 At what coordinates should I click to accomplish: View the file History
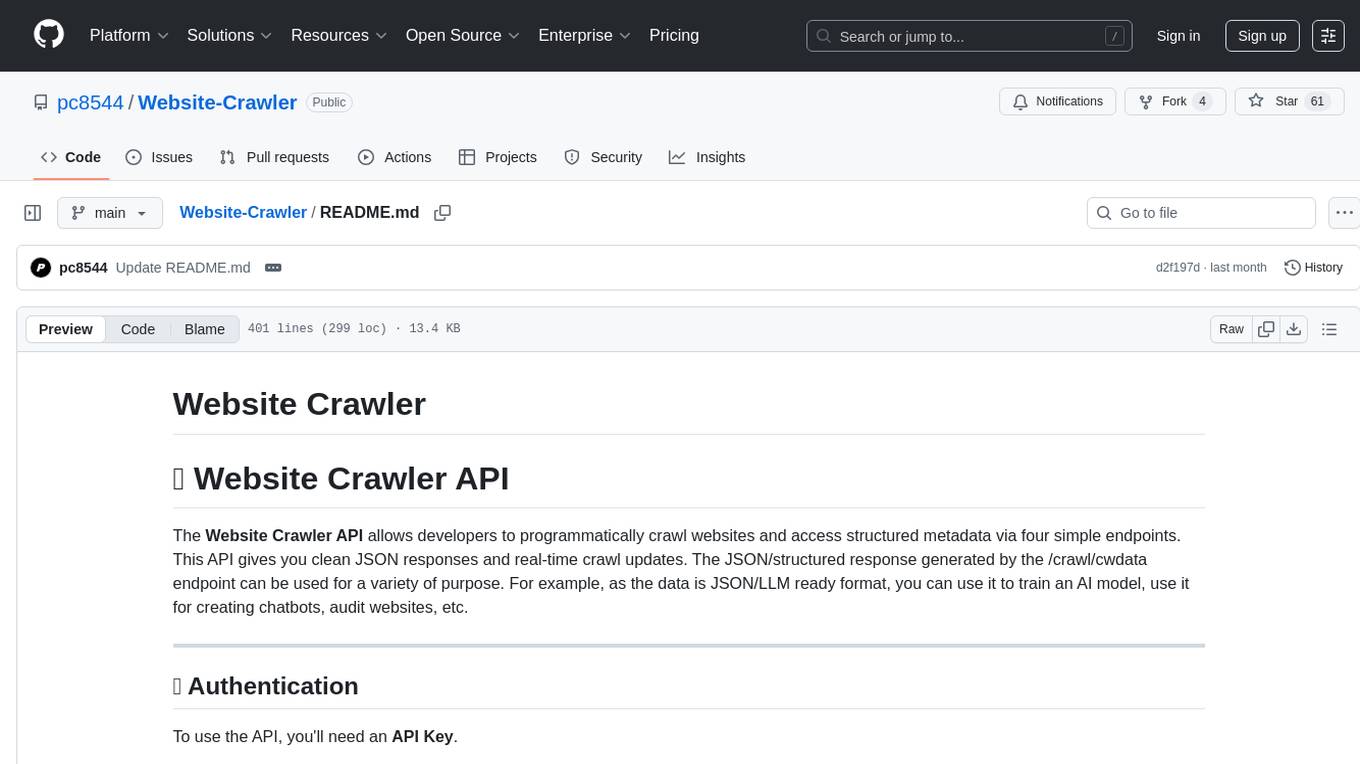[1313, 267]
